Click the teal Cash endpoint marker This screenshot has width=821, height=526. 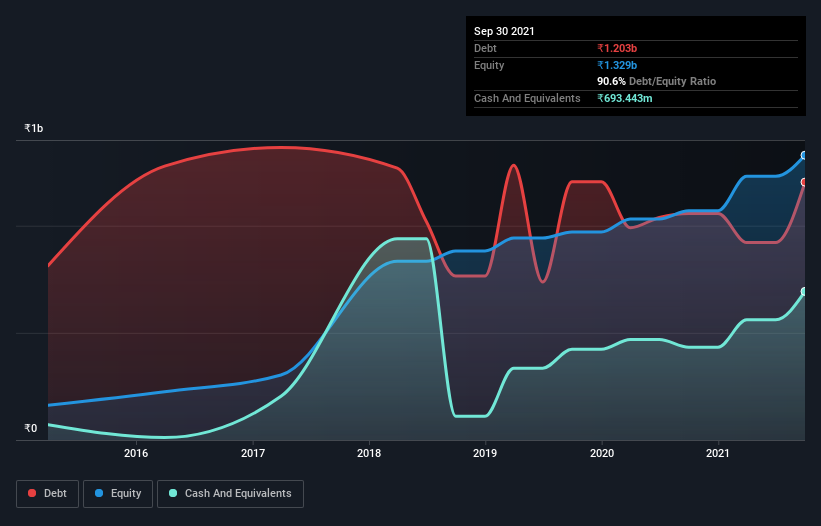[x=804, y=292]
